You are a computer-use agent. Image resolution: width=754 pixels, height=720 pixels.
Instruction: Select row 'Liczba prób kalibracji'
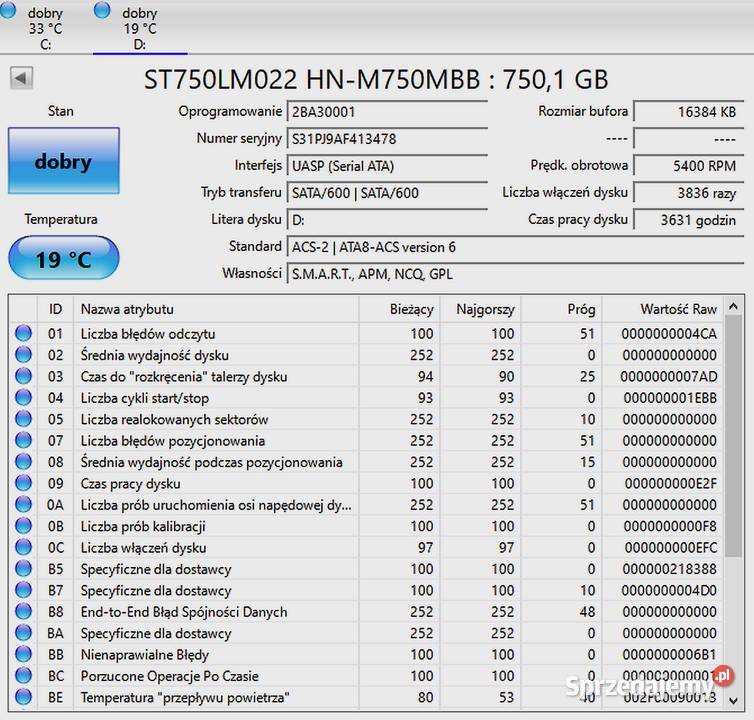tap(365, 526)
